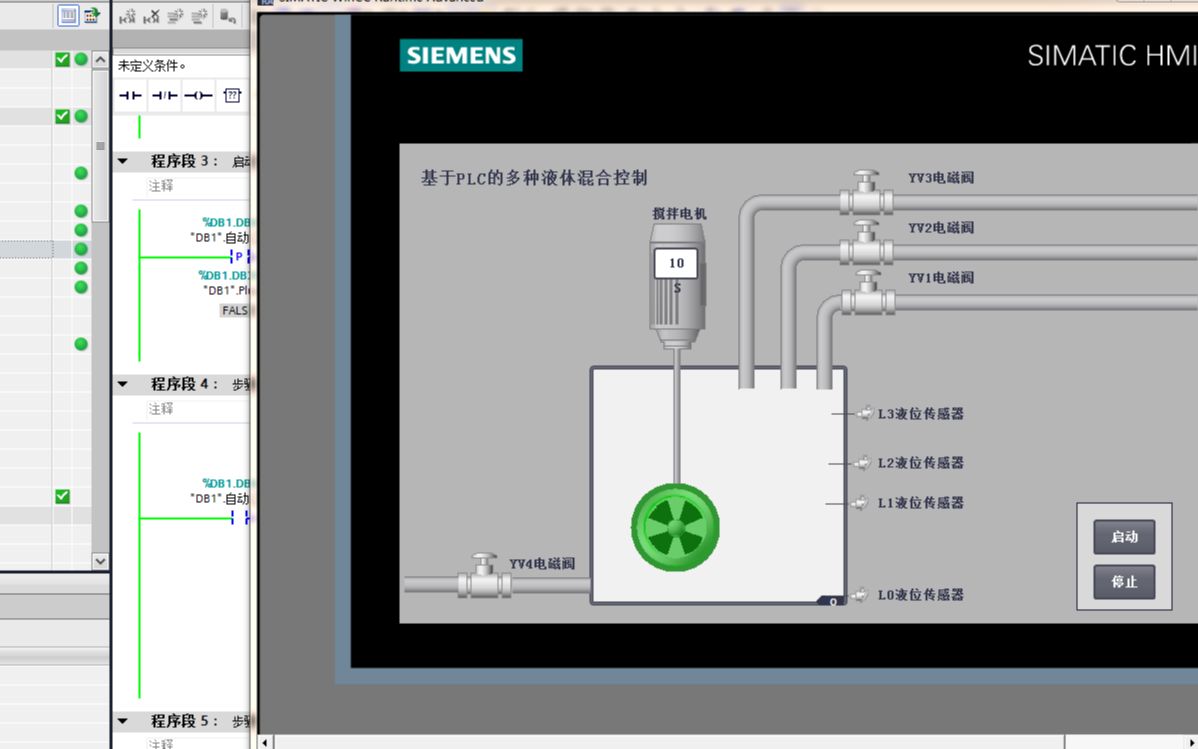Screen dimensions: 1198x749
Task: Collapse the 程序段4 network
Action: 122,384
